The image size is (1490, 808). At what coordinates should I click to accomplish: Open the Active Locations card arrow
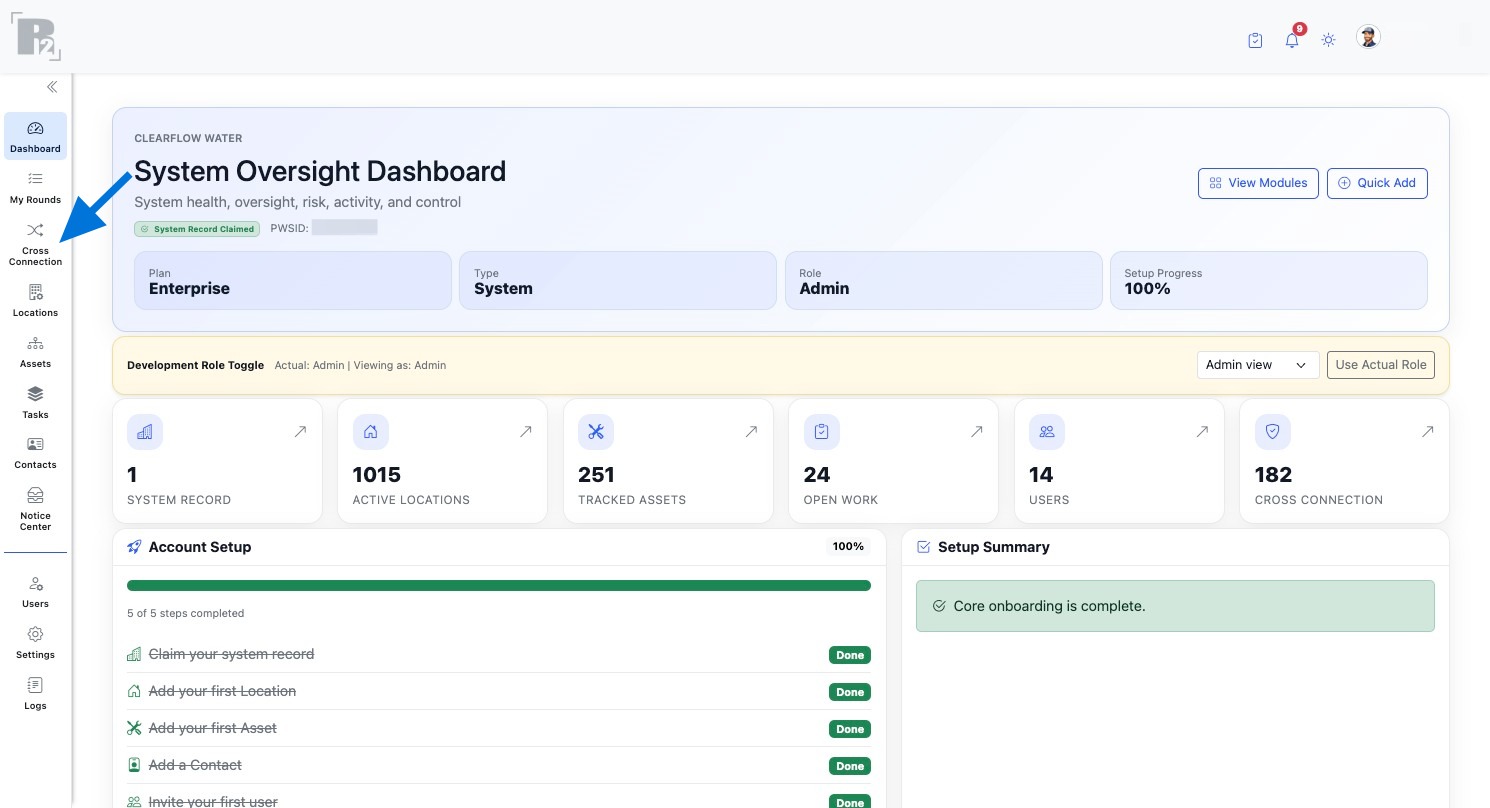pos(525,432)
